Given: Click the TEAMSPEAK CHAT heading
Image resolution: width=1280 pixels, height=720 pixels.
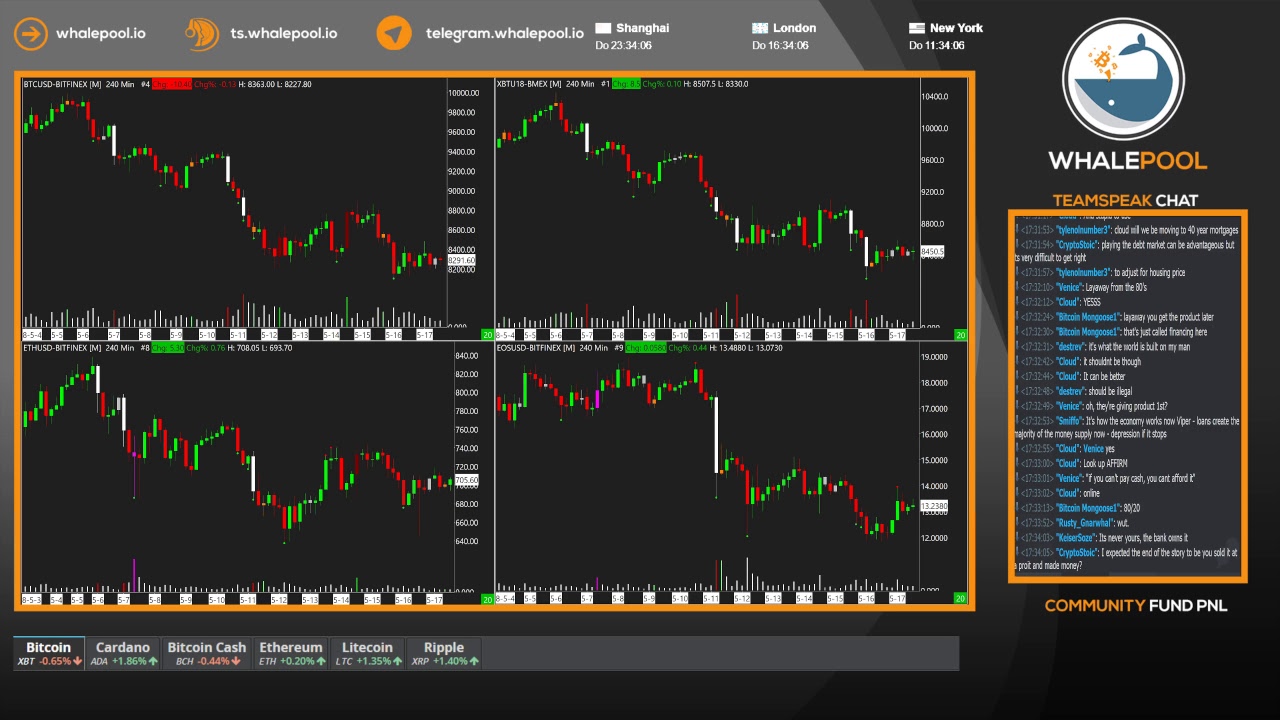Looking at the screenshot, I should point(1125,200).
